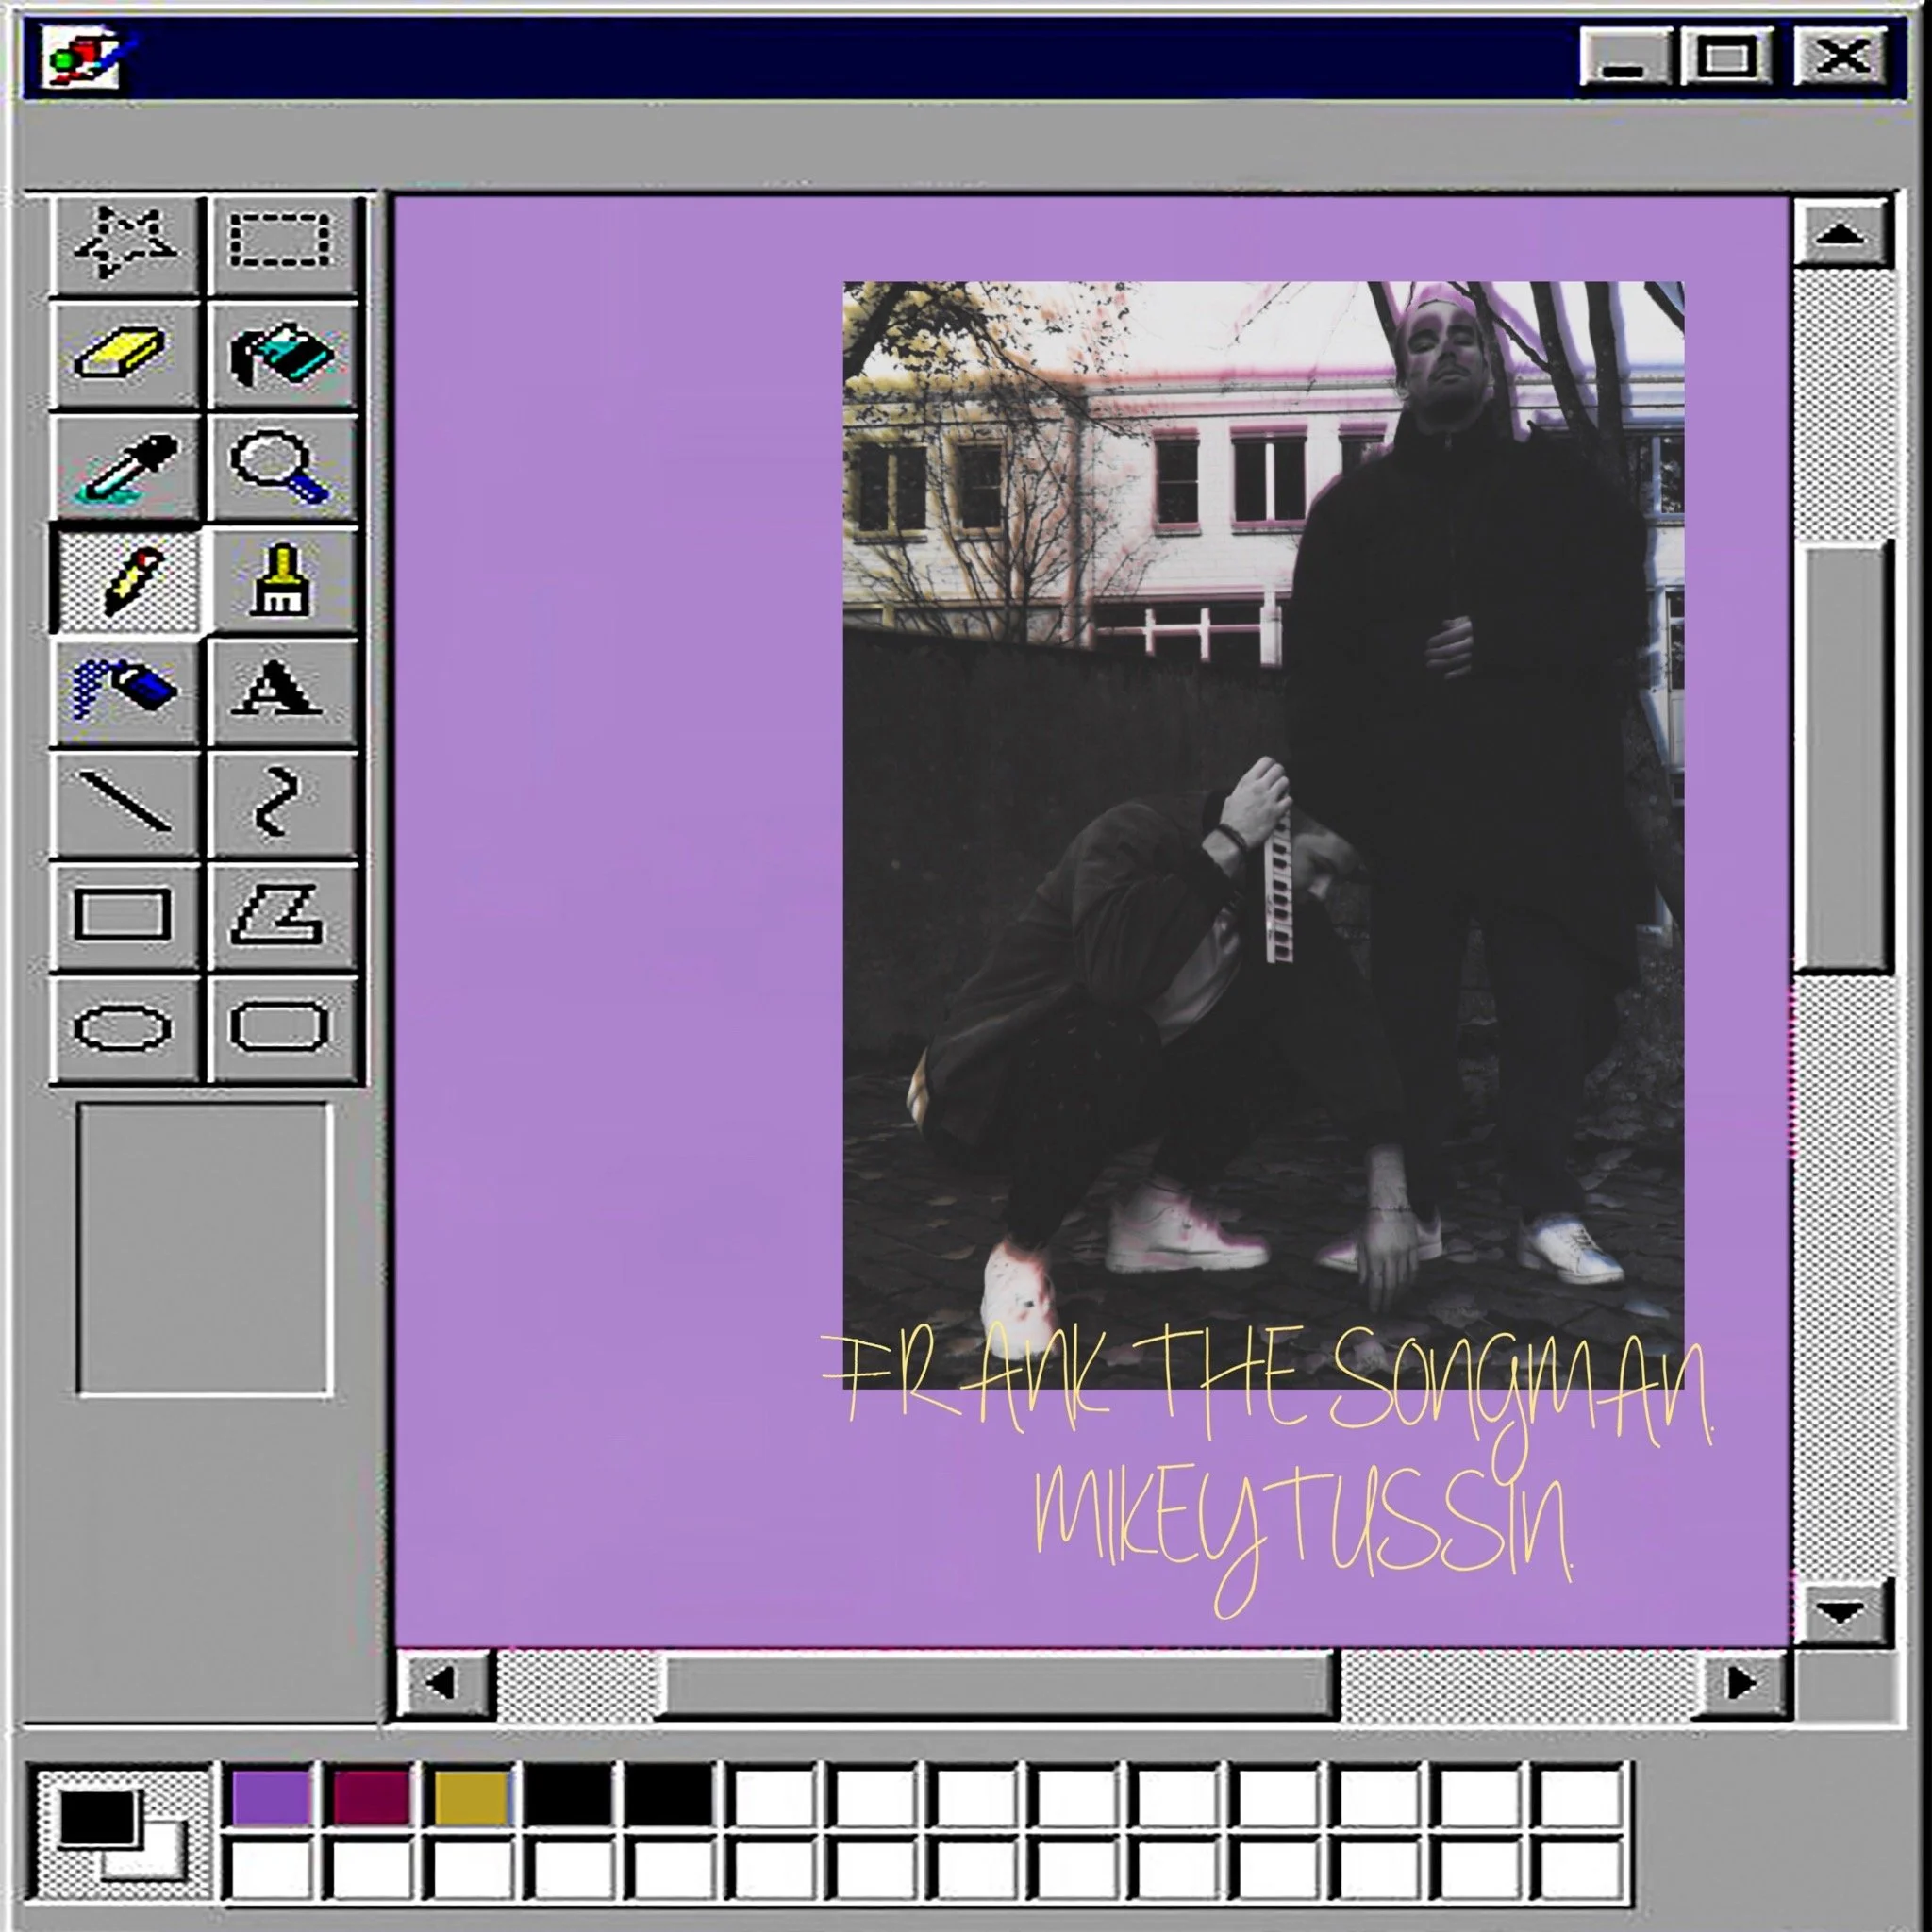Select the rectangular Select tool
Image resolution: width=1932 pixels, height=1932 pixels.
(281, 241)
